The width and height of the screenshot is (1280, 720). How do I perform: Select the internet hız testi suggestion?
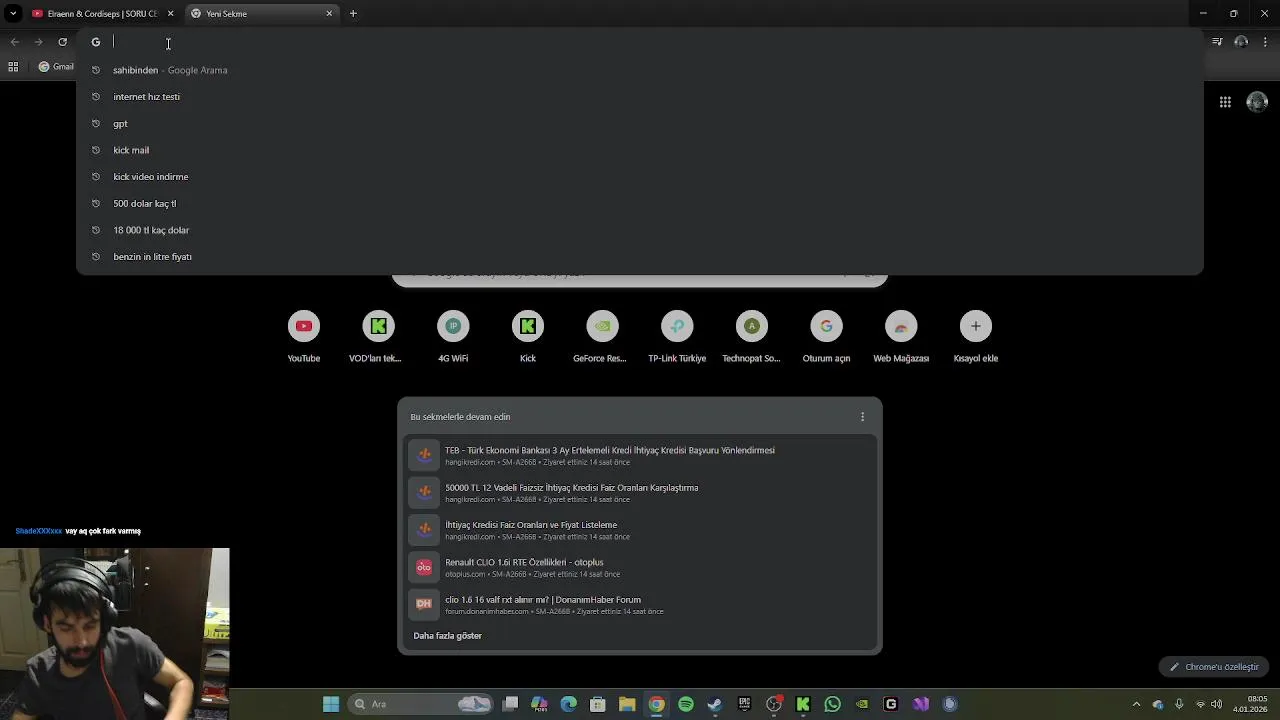[640, 97]
